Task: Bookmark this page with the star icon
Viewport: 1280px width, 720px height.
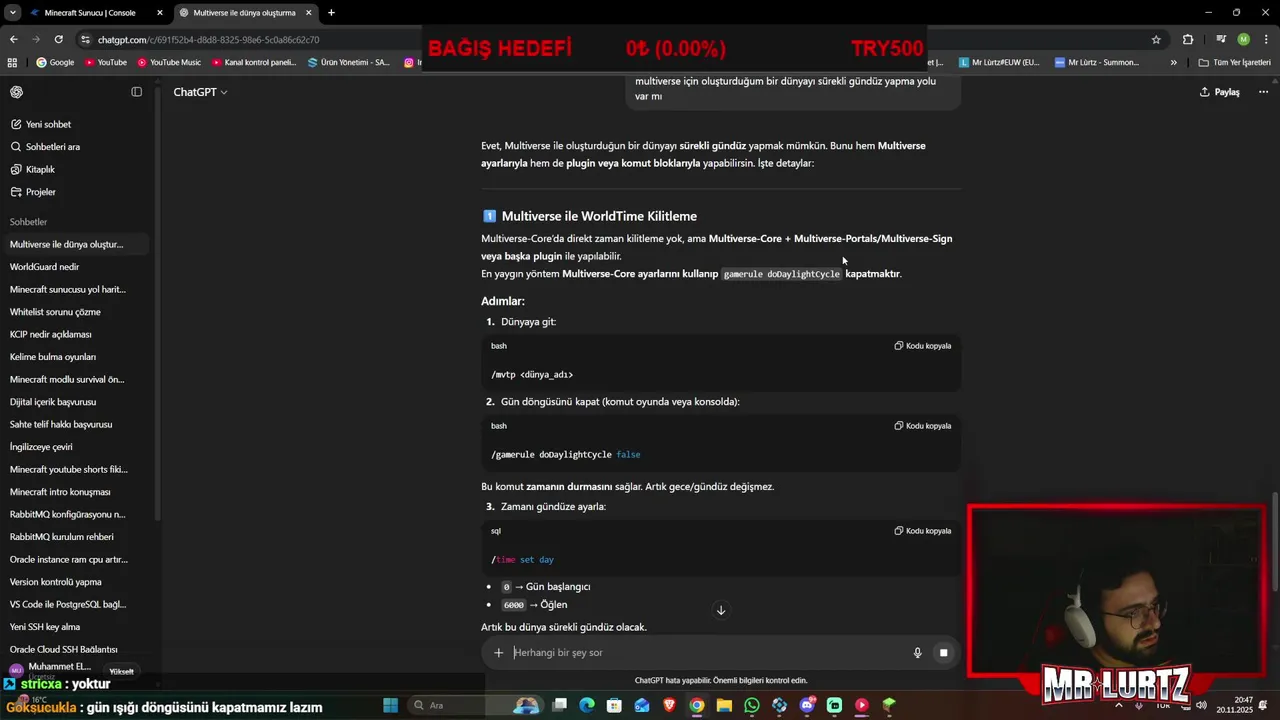Action: (1156, 39)
